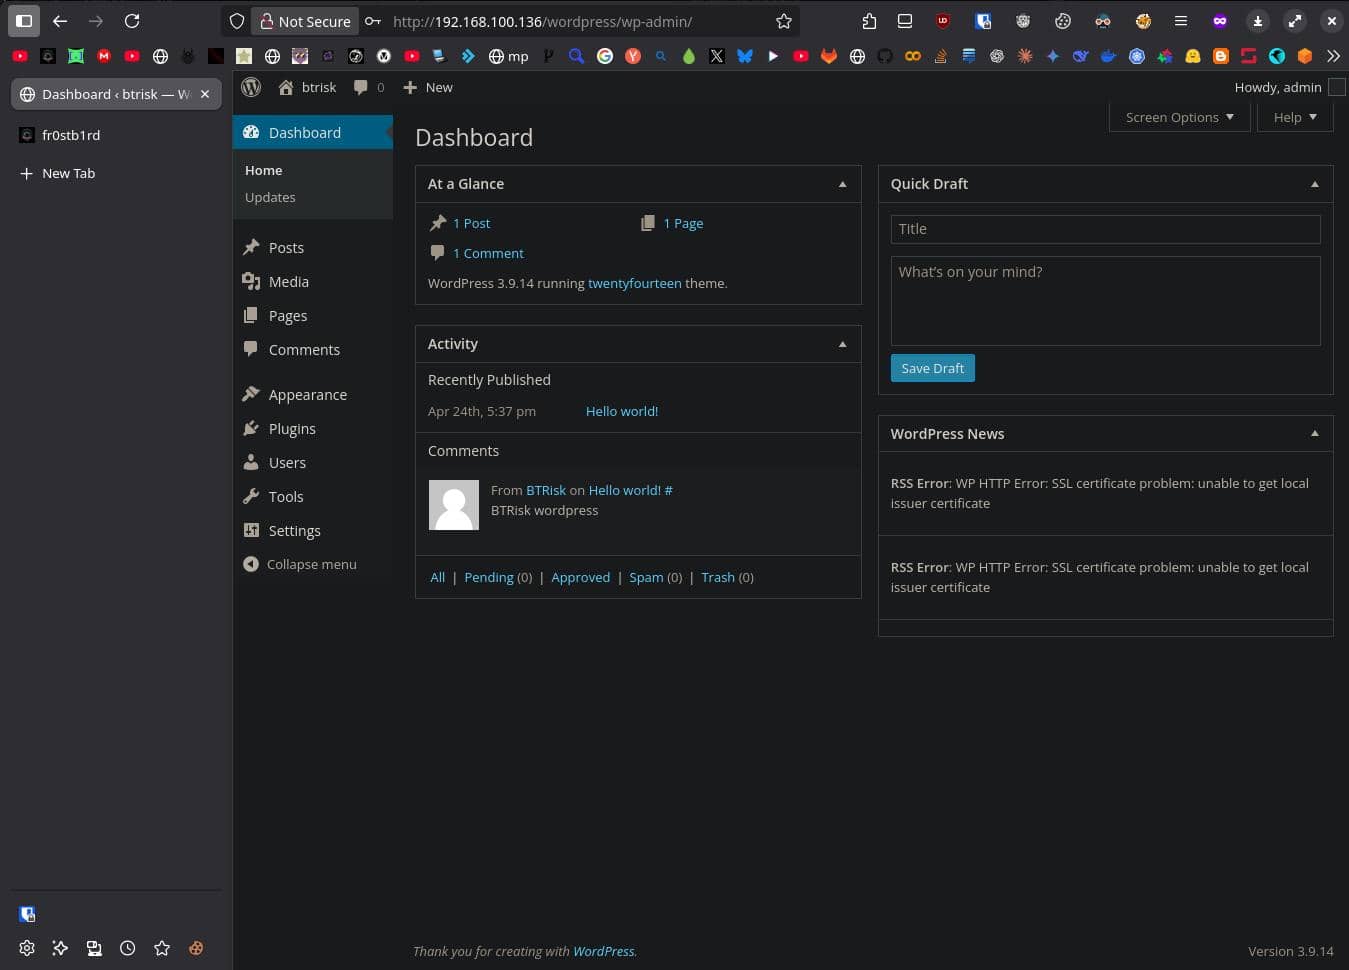Toggle the WordPress News widget arrow
This screenshot has height=970, width=1349.
[1314, 434]
